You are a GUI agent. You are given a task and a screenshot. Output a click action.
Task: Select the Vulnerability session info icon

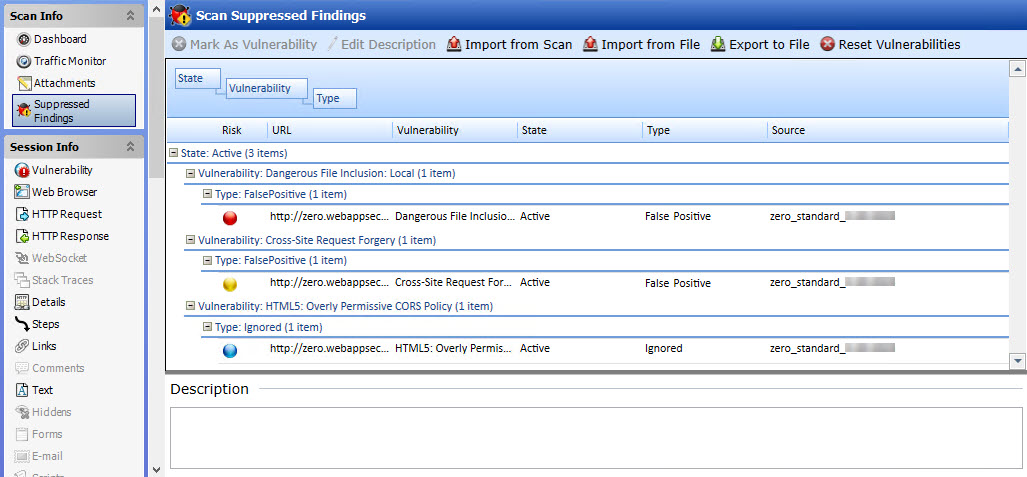[23, 170]
